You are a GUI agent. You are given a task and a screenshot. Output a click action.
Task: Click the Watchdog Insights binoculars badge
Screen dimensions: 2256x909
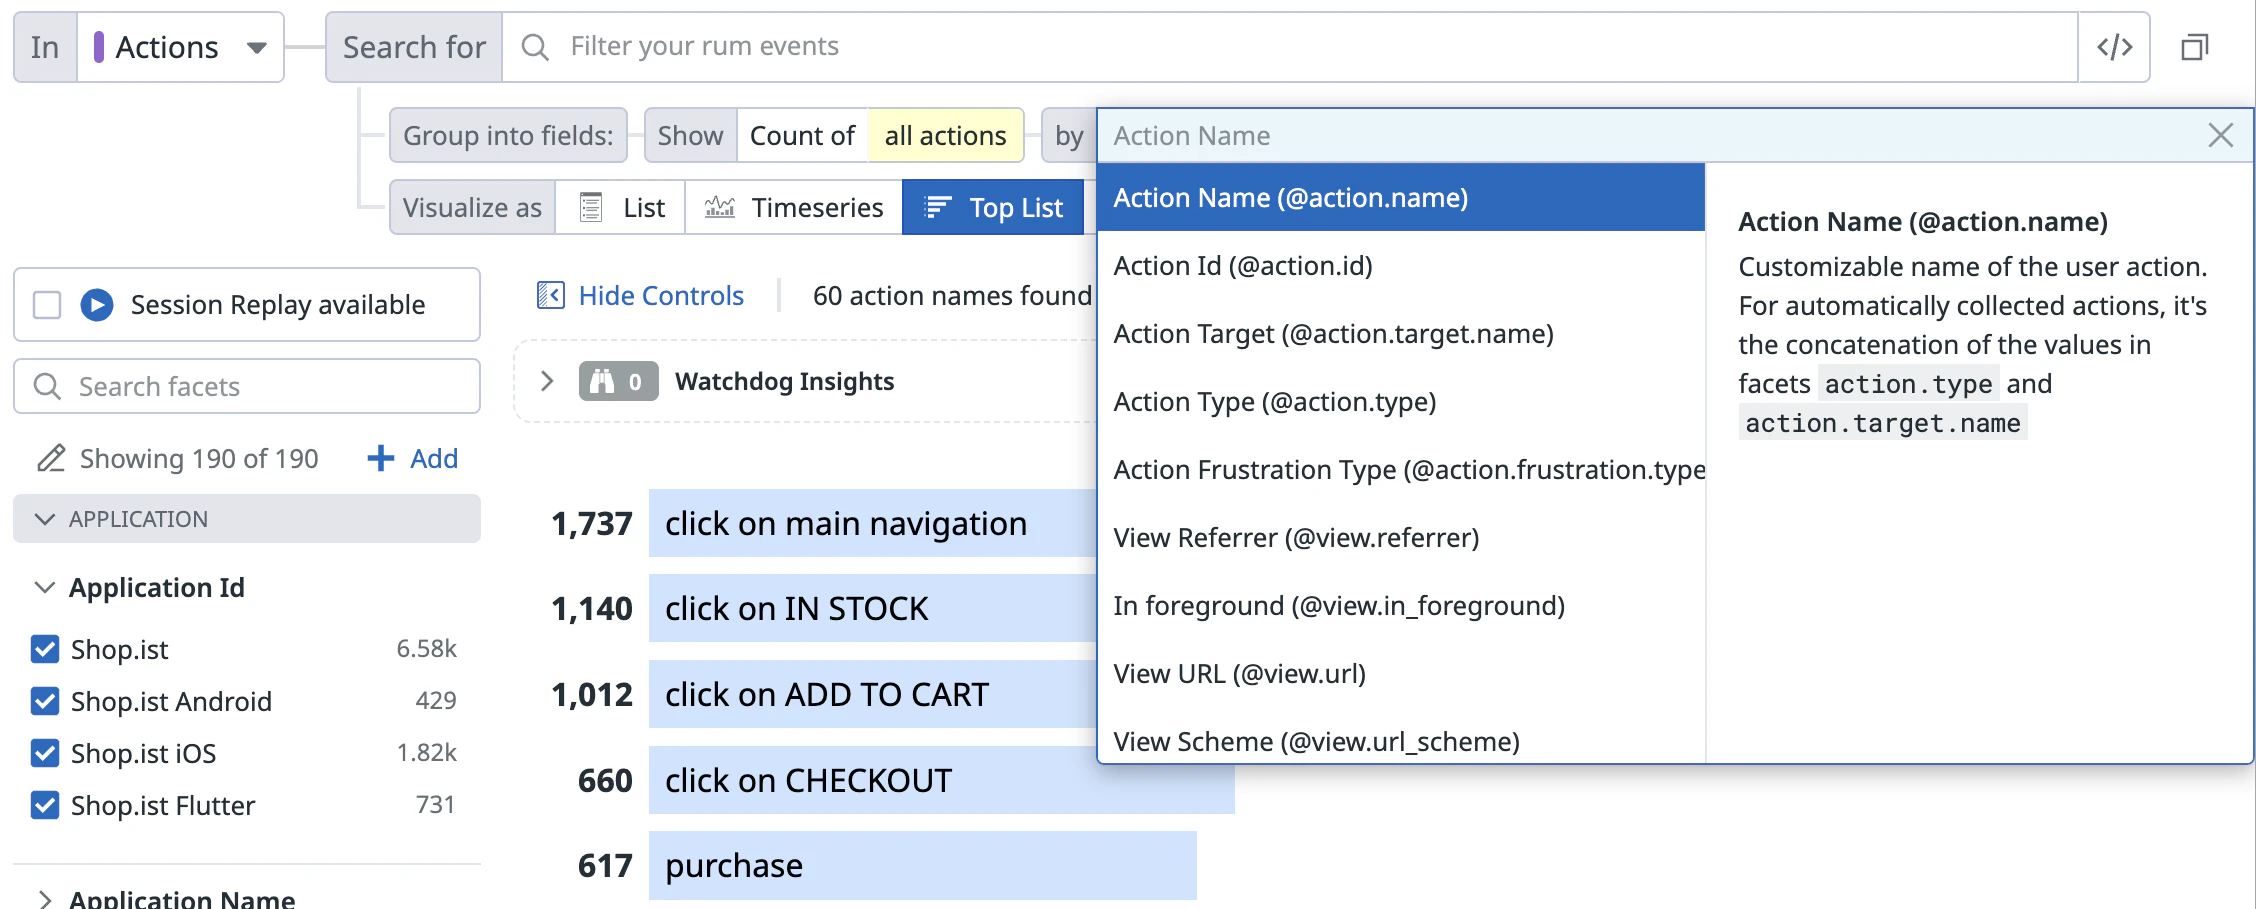617,381
